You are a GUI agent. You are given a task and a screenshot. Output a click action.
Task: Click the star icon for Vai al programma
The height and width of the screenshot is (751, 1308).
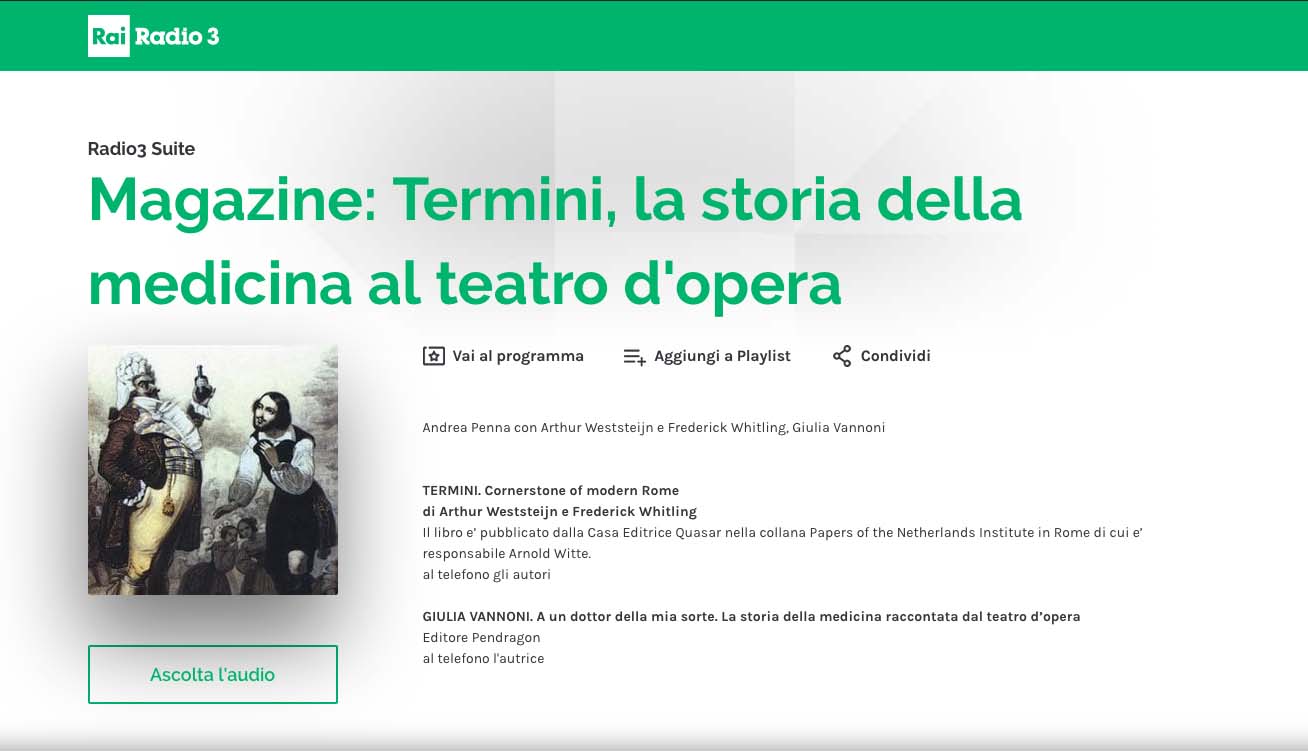click(433, 356)
